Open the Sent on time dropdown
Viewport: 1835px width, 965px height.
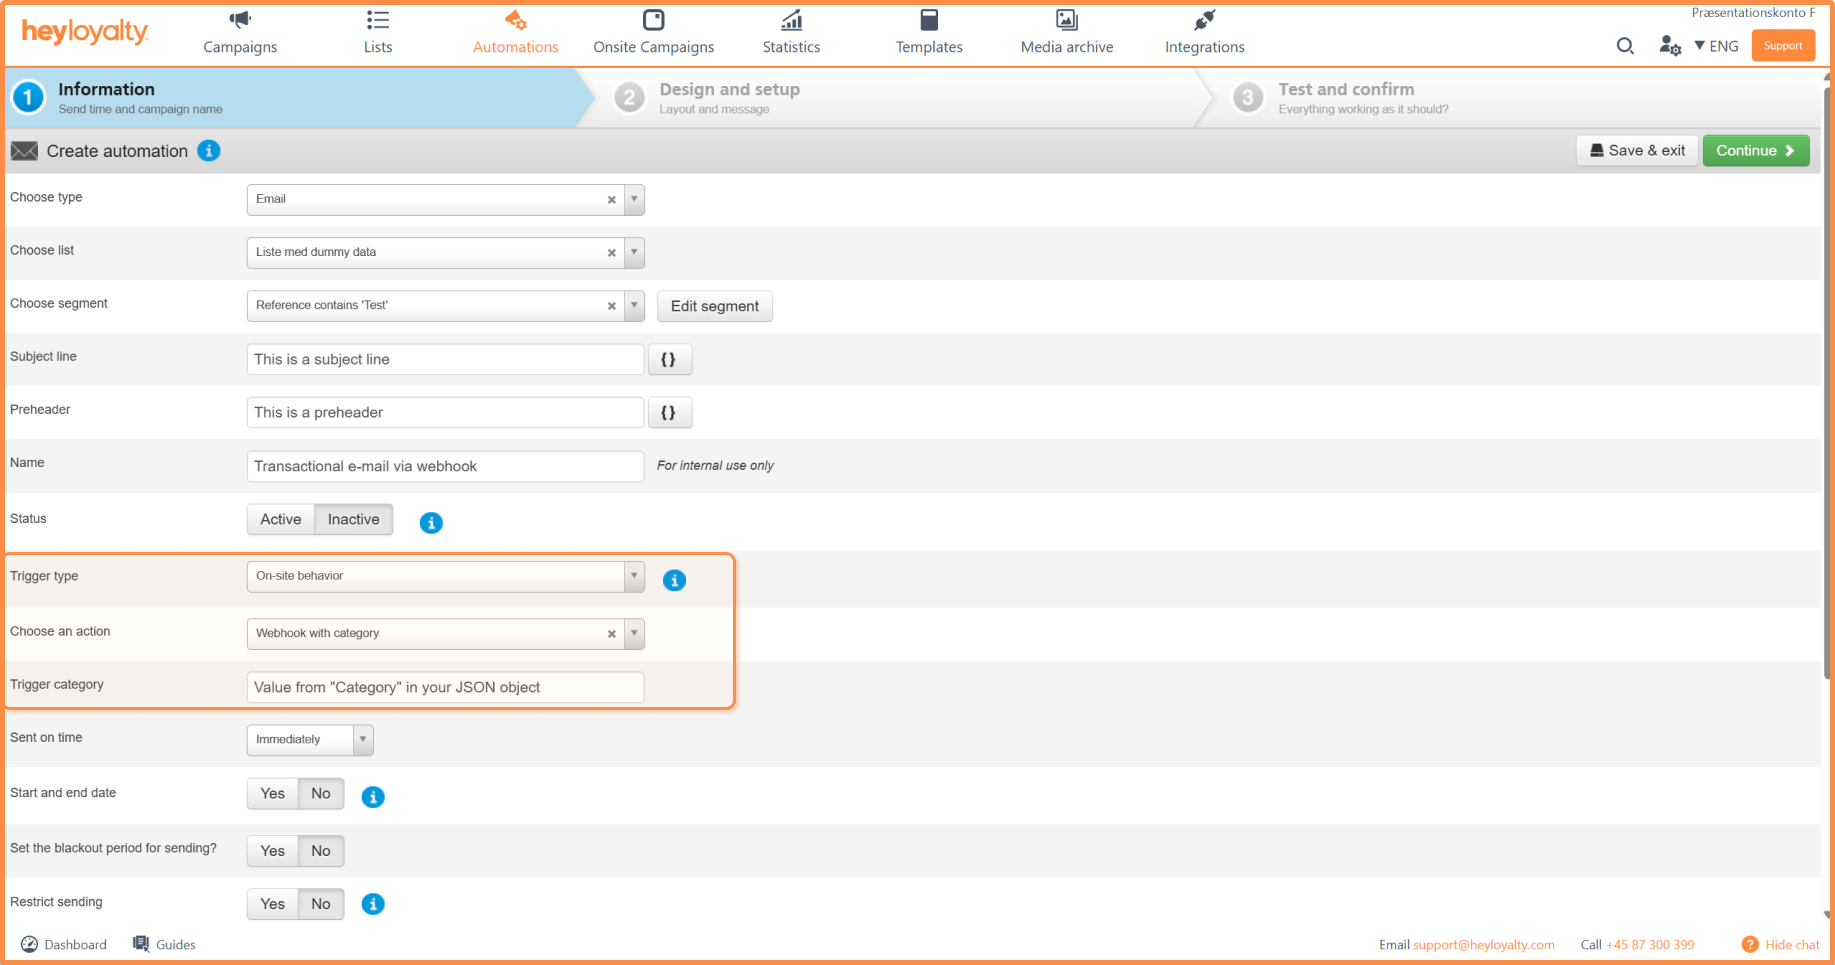click(x=363, y=740)
